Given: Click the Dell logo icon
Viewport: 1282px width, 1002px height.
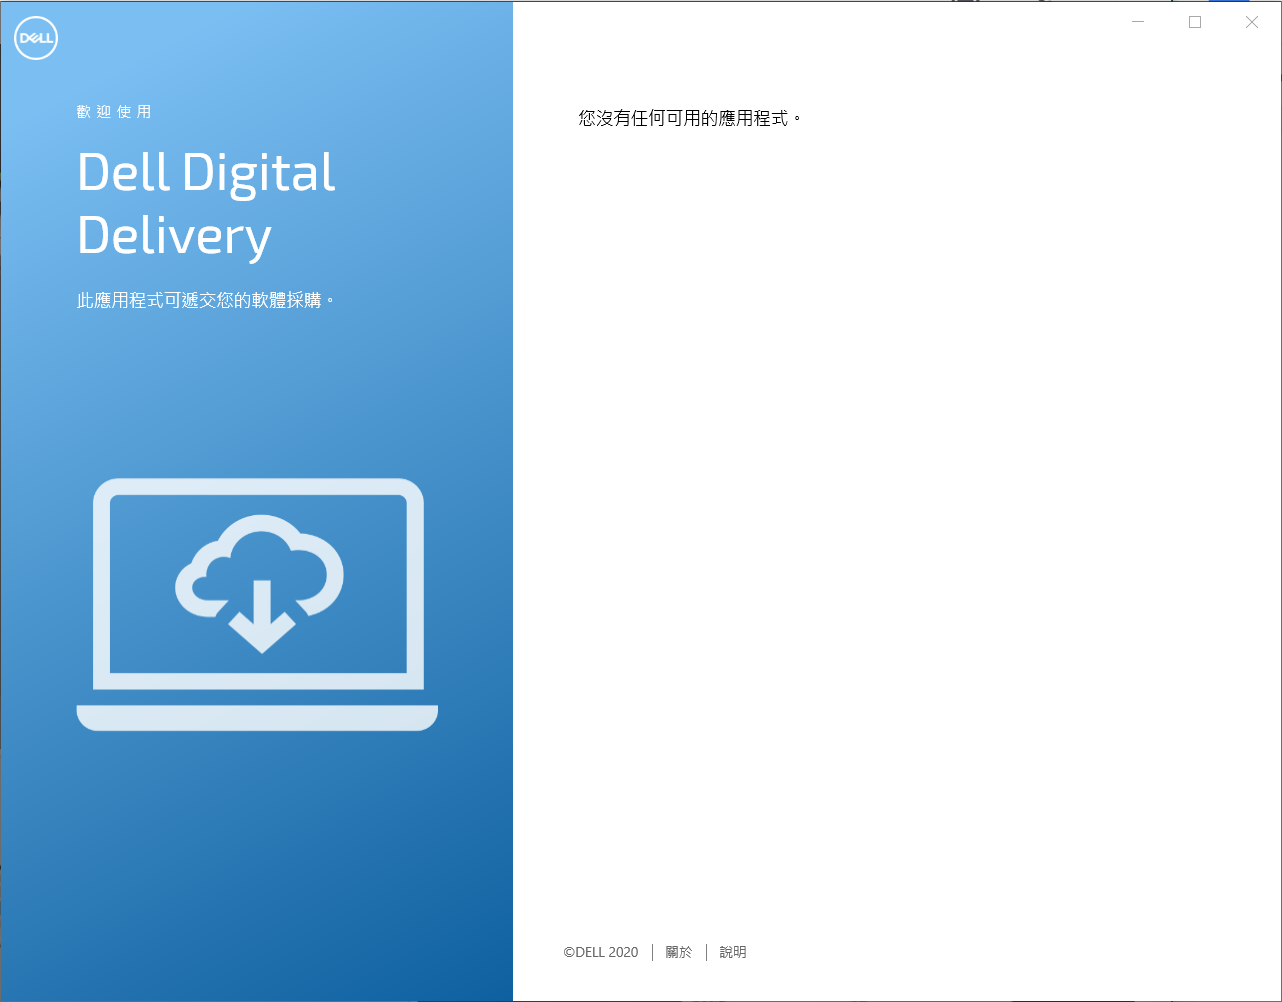Looking at the screenshot, I should [36, 39].
